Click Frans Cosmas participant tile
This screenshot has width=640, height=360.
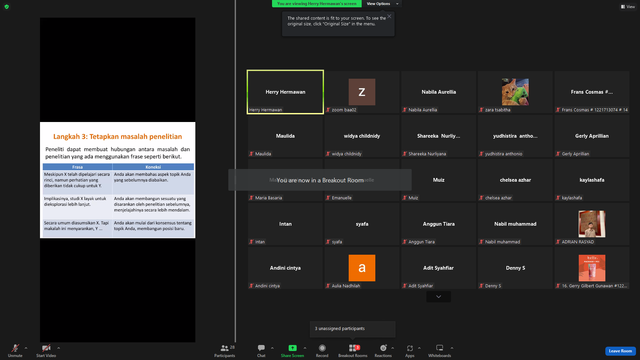[x=591, y=92]
